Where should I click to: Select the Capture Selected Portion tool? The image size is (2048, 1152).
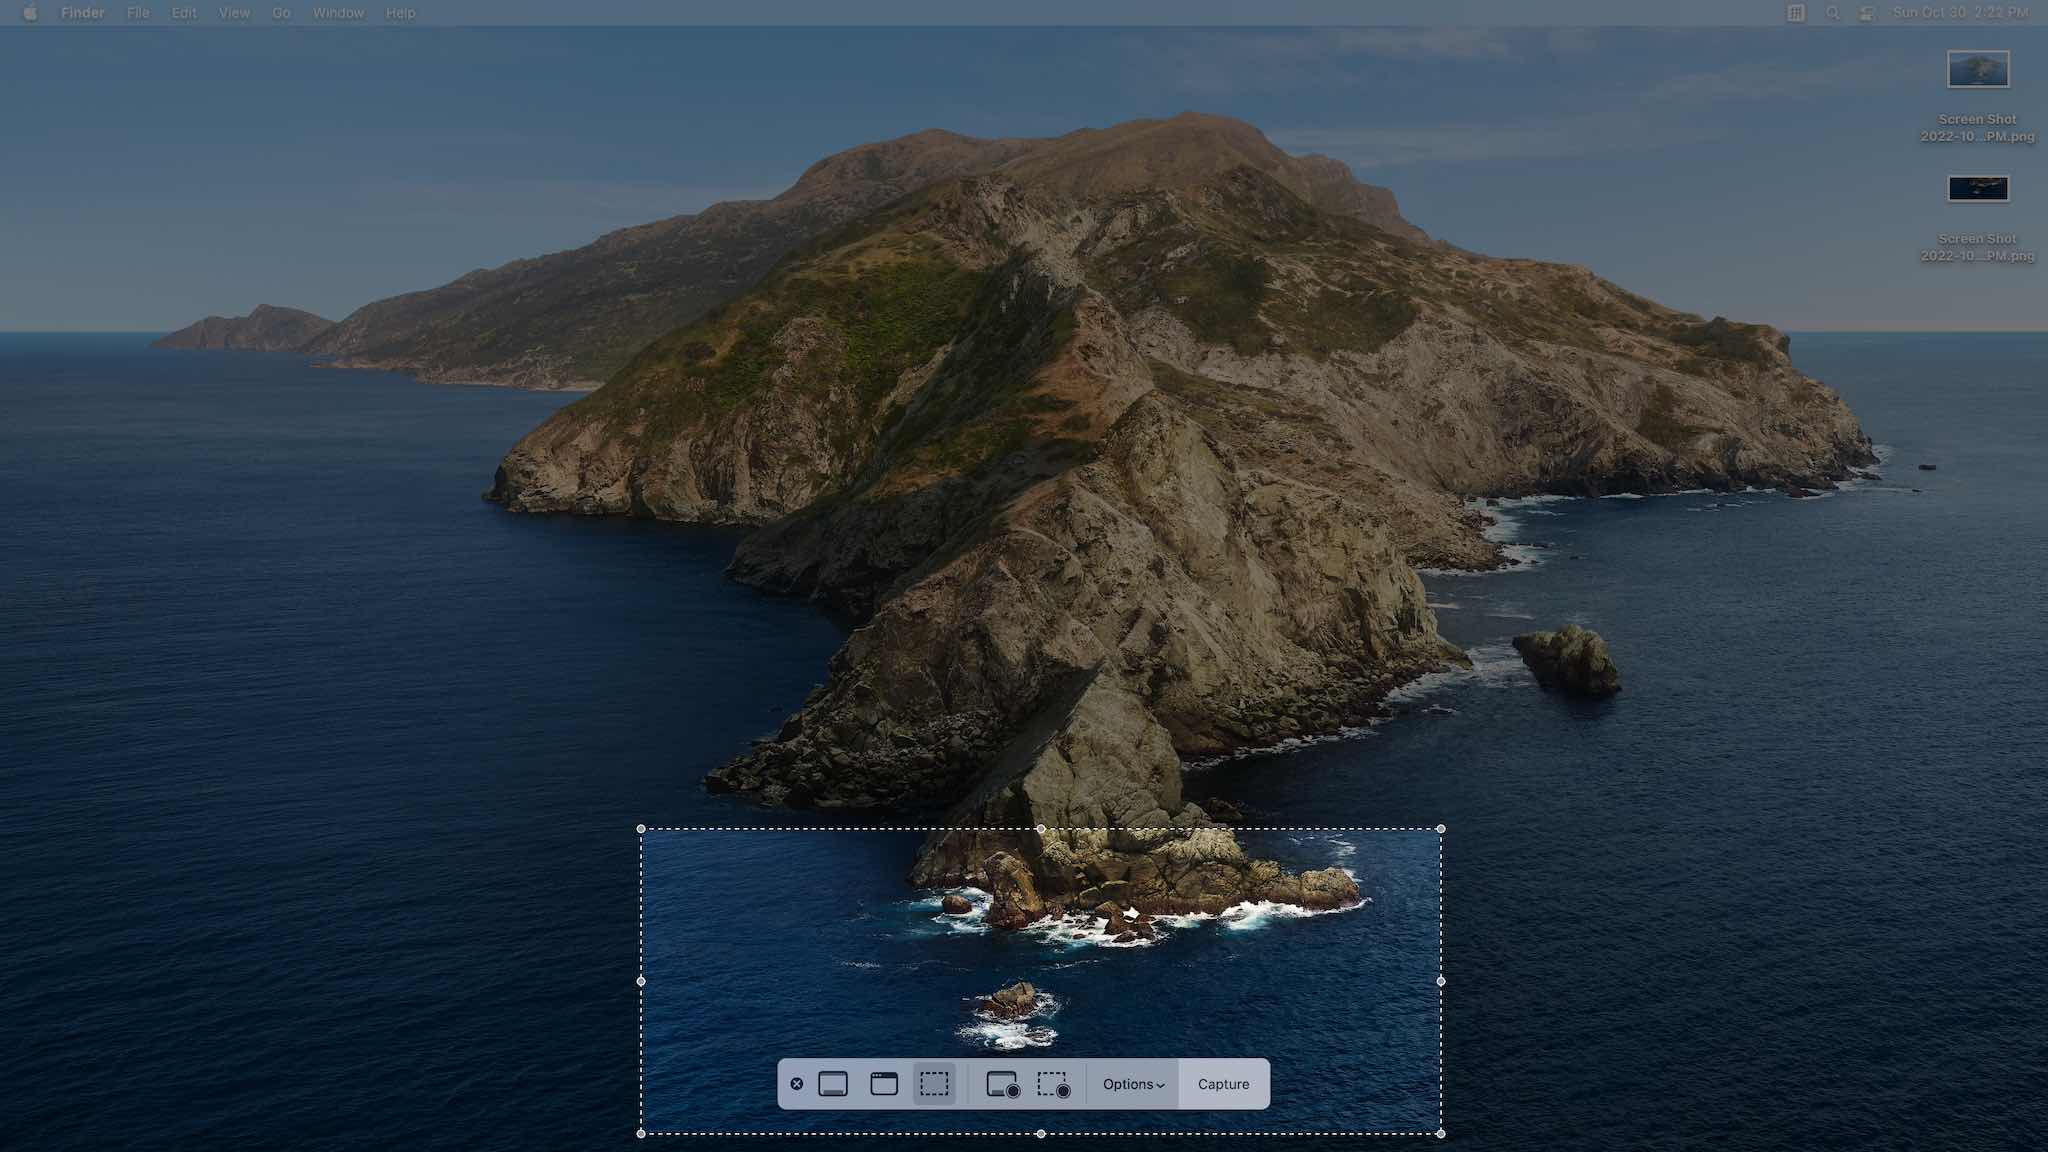935,1083
